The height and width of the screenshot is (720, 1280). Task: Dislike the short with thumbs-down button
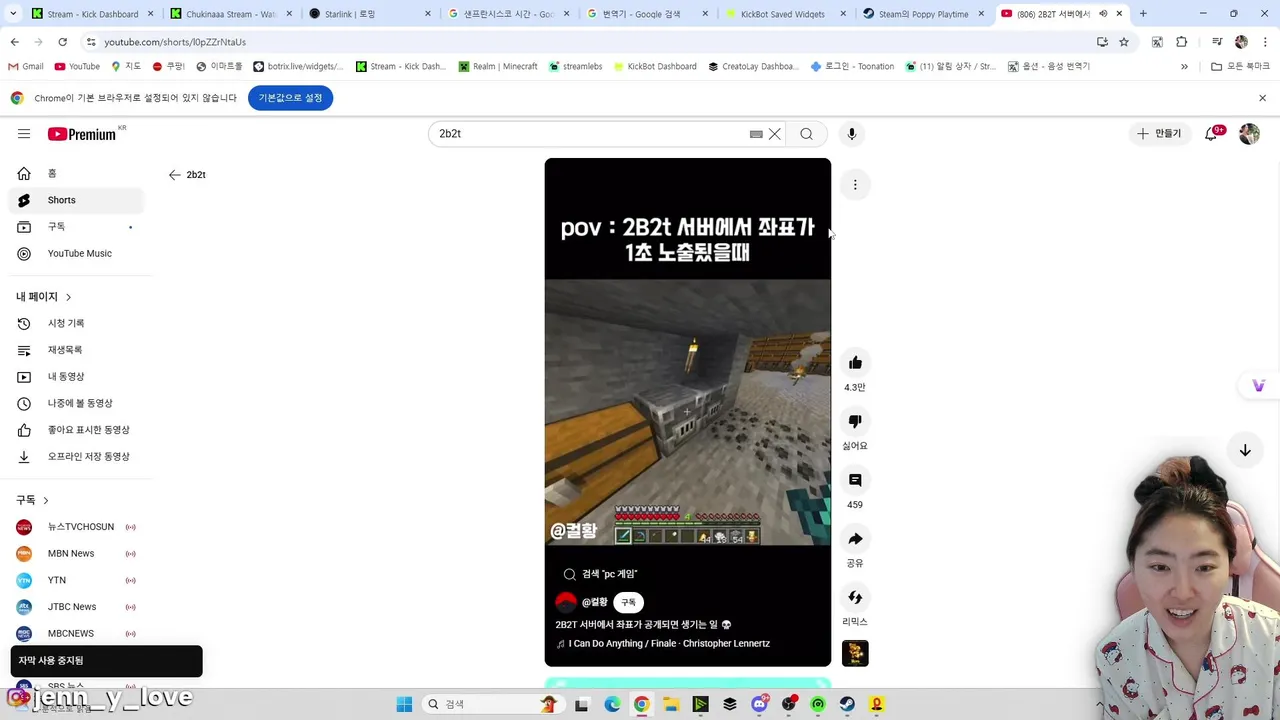coord(855,421)
